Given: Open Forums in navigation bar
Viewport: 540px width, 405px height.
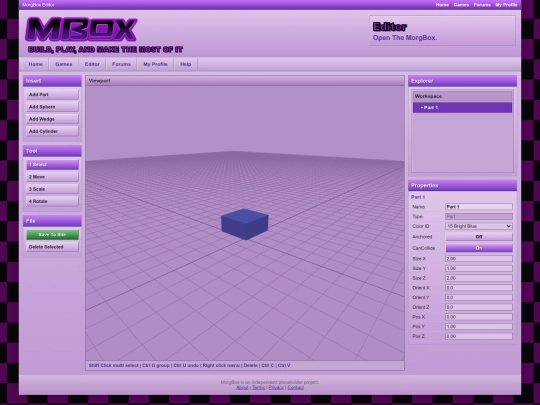Looking at the screenshot, I should pyautogui.click(x=121, y=64).
